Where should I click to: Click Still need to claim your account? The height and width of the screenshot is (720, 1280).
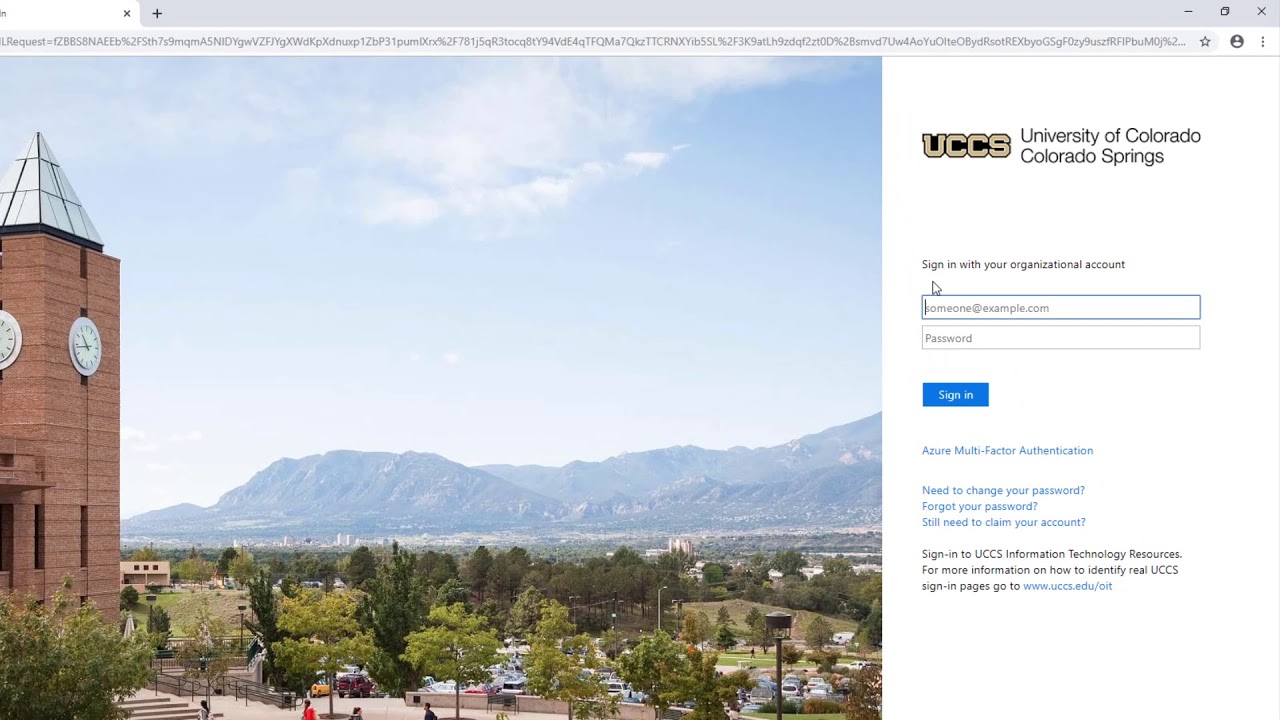pos(1003,522)
